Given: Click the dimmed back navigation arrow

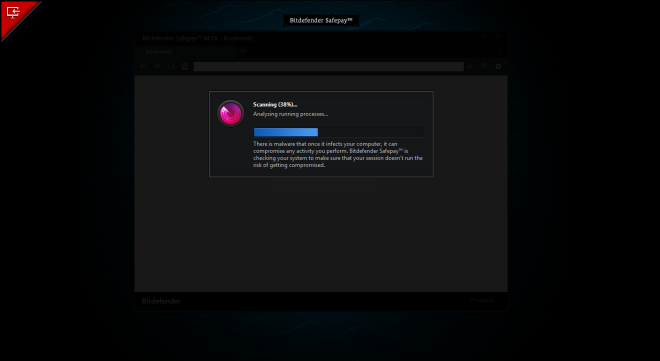Looking at the screenshot, I should 143,66.
